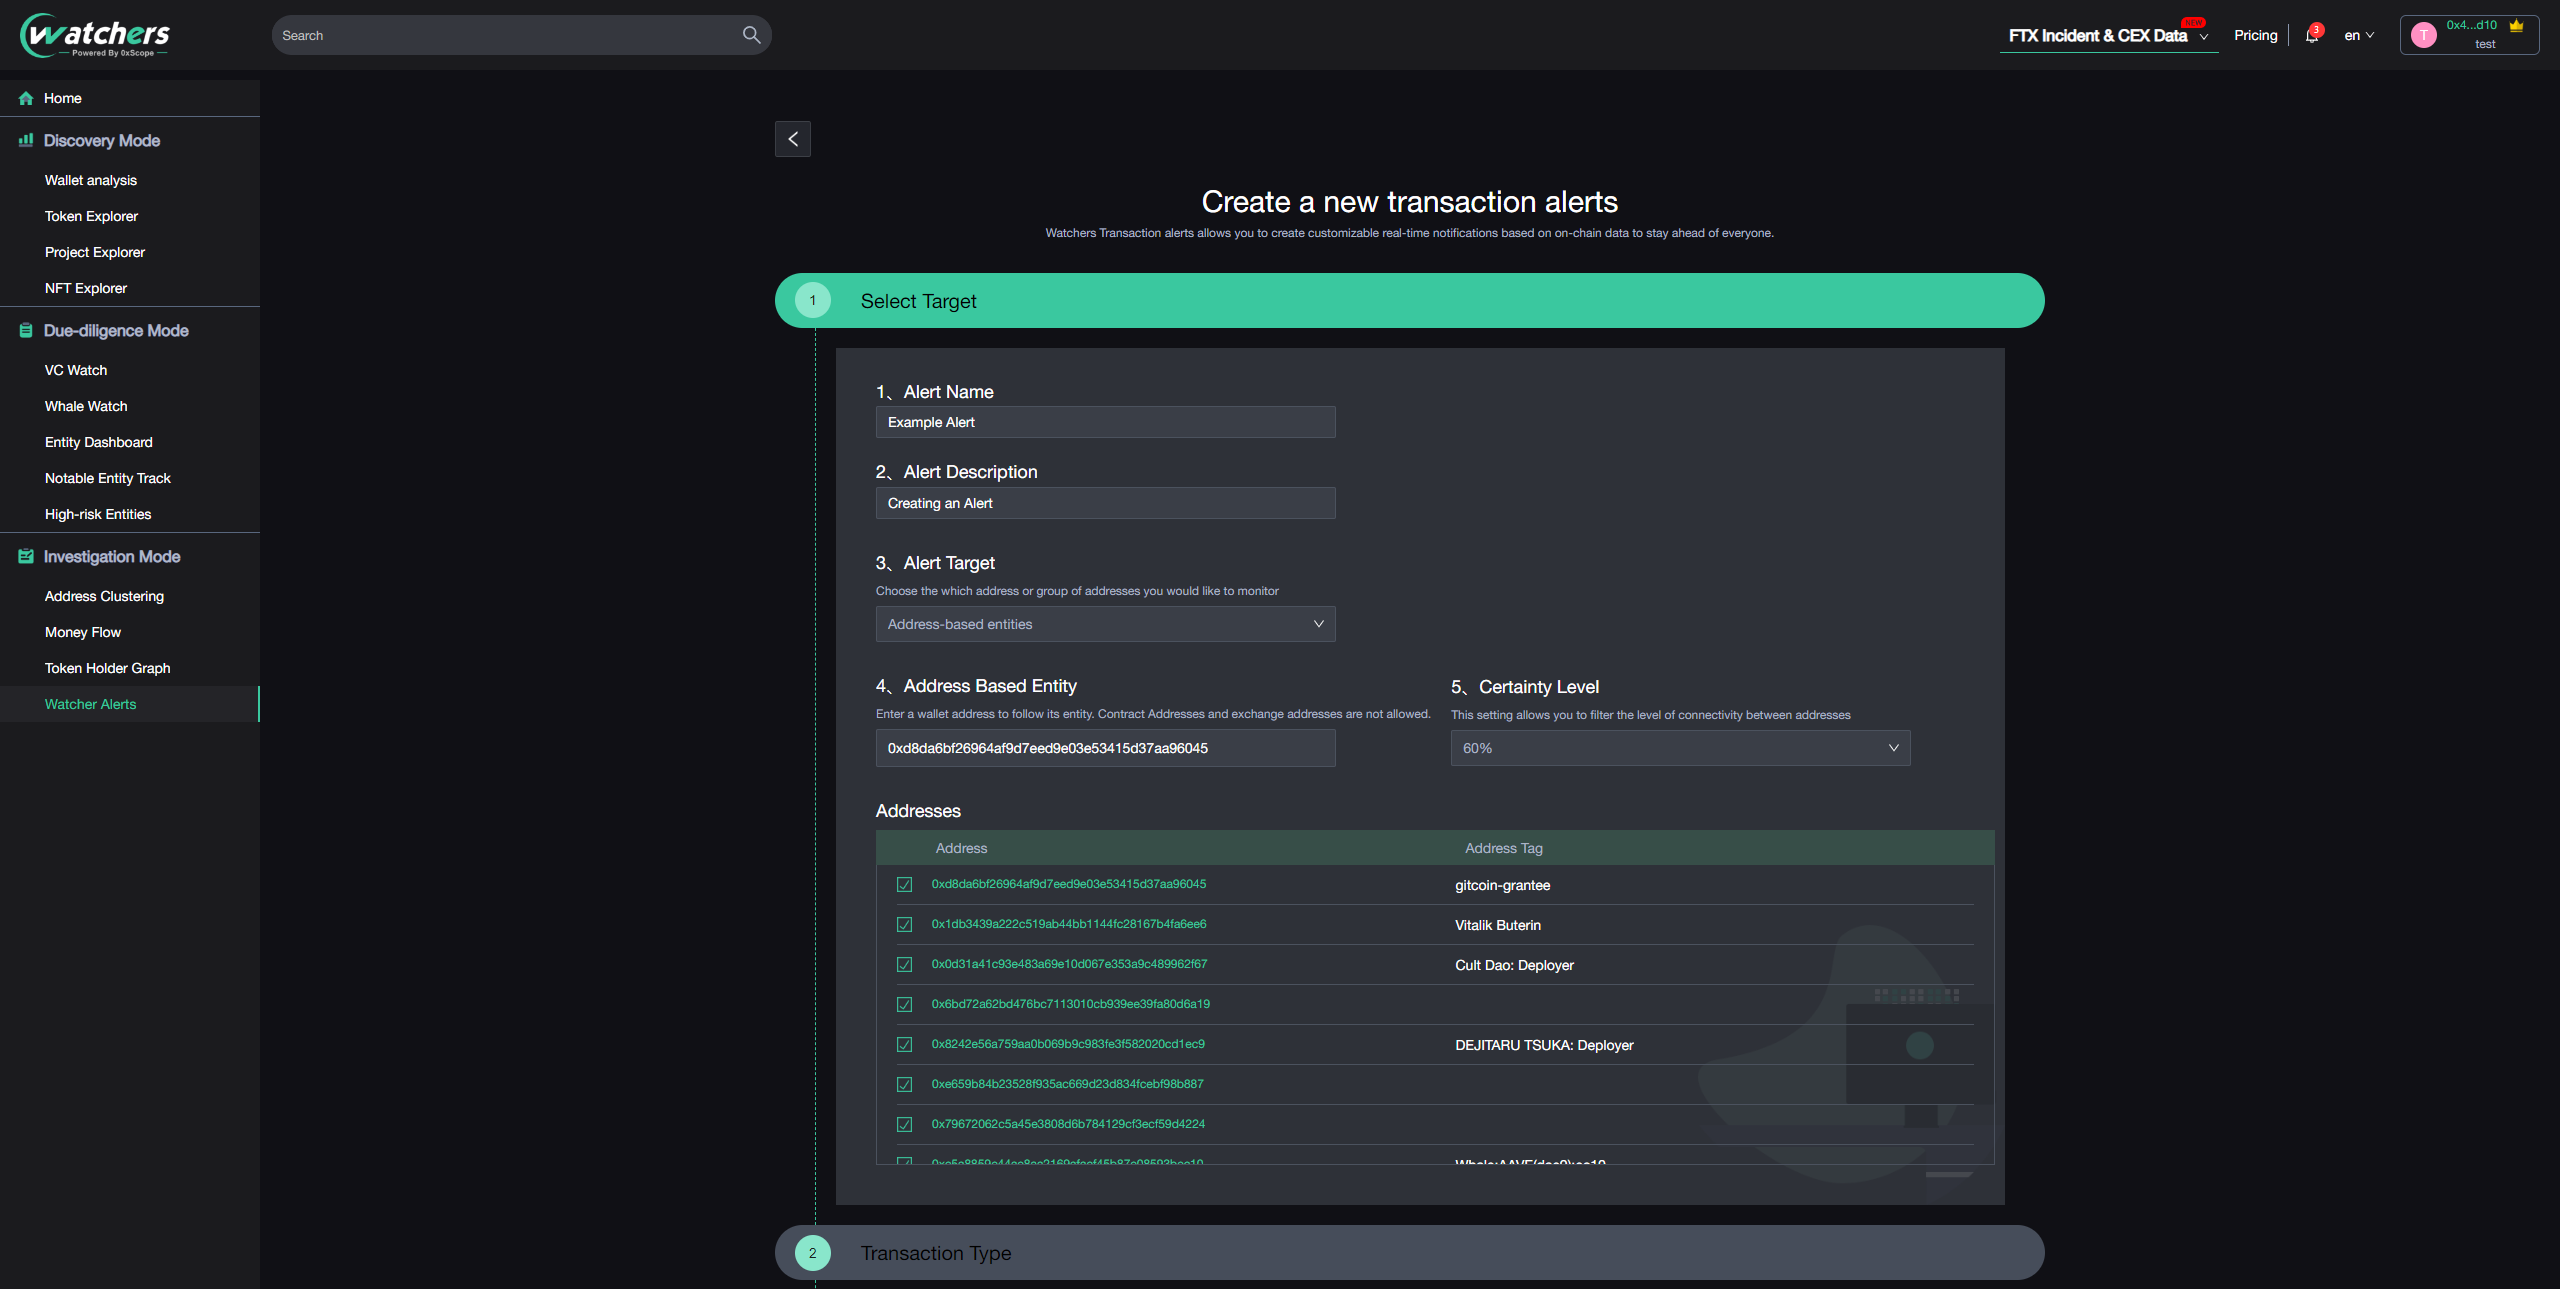The image size is (2560, 1289).
Task: Expand the 60% Certainty Level dropdown
Action: [x=1680, y=748]
